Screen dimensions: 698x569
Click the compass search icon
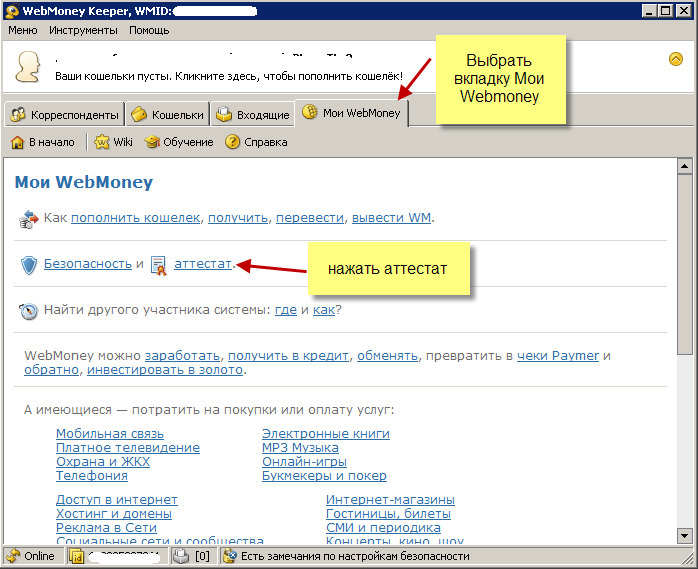28,311
